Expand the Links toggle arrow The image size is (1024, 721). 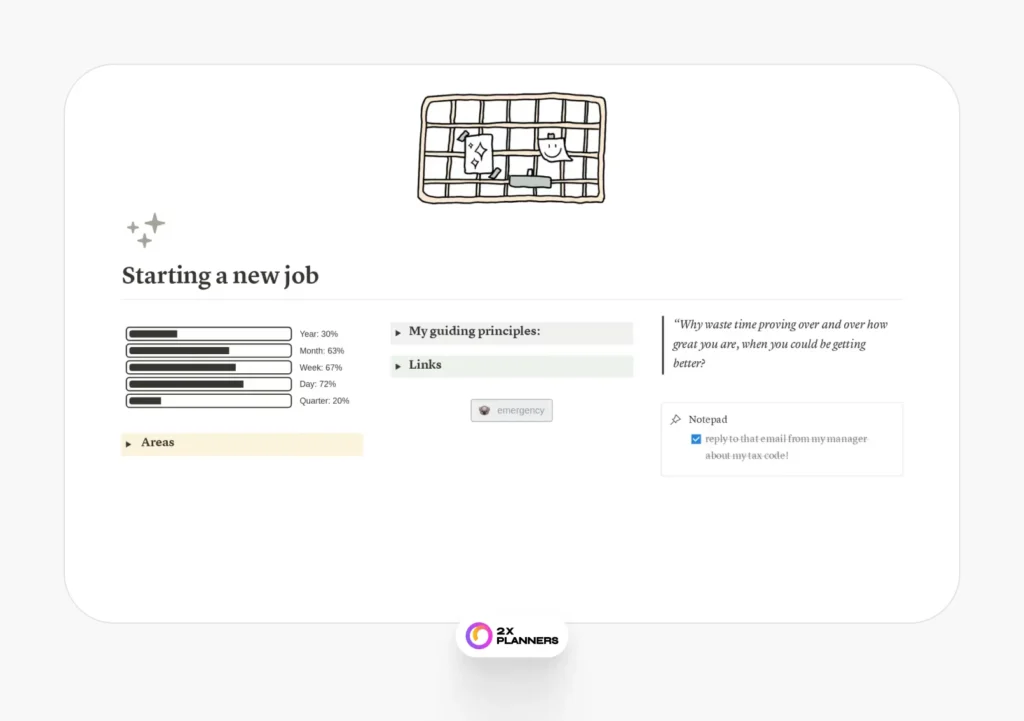pos(398,366)
